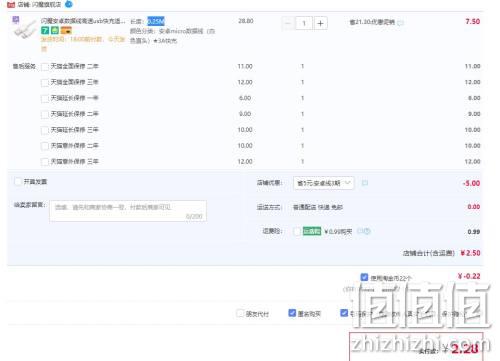The image size is (500, 361).
Task: Click the plus icon to increase quantity
Action: [320, 23]
